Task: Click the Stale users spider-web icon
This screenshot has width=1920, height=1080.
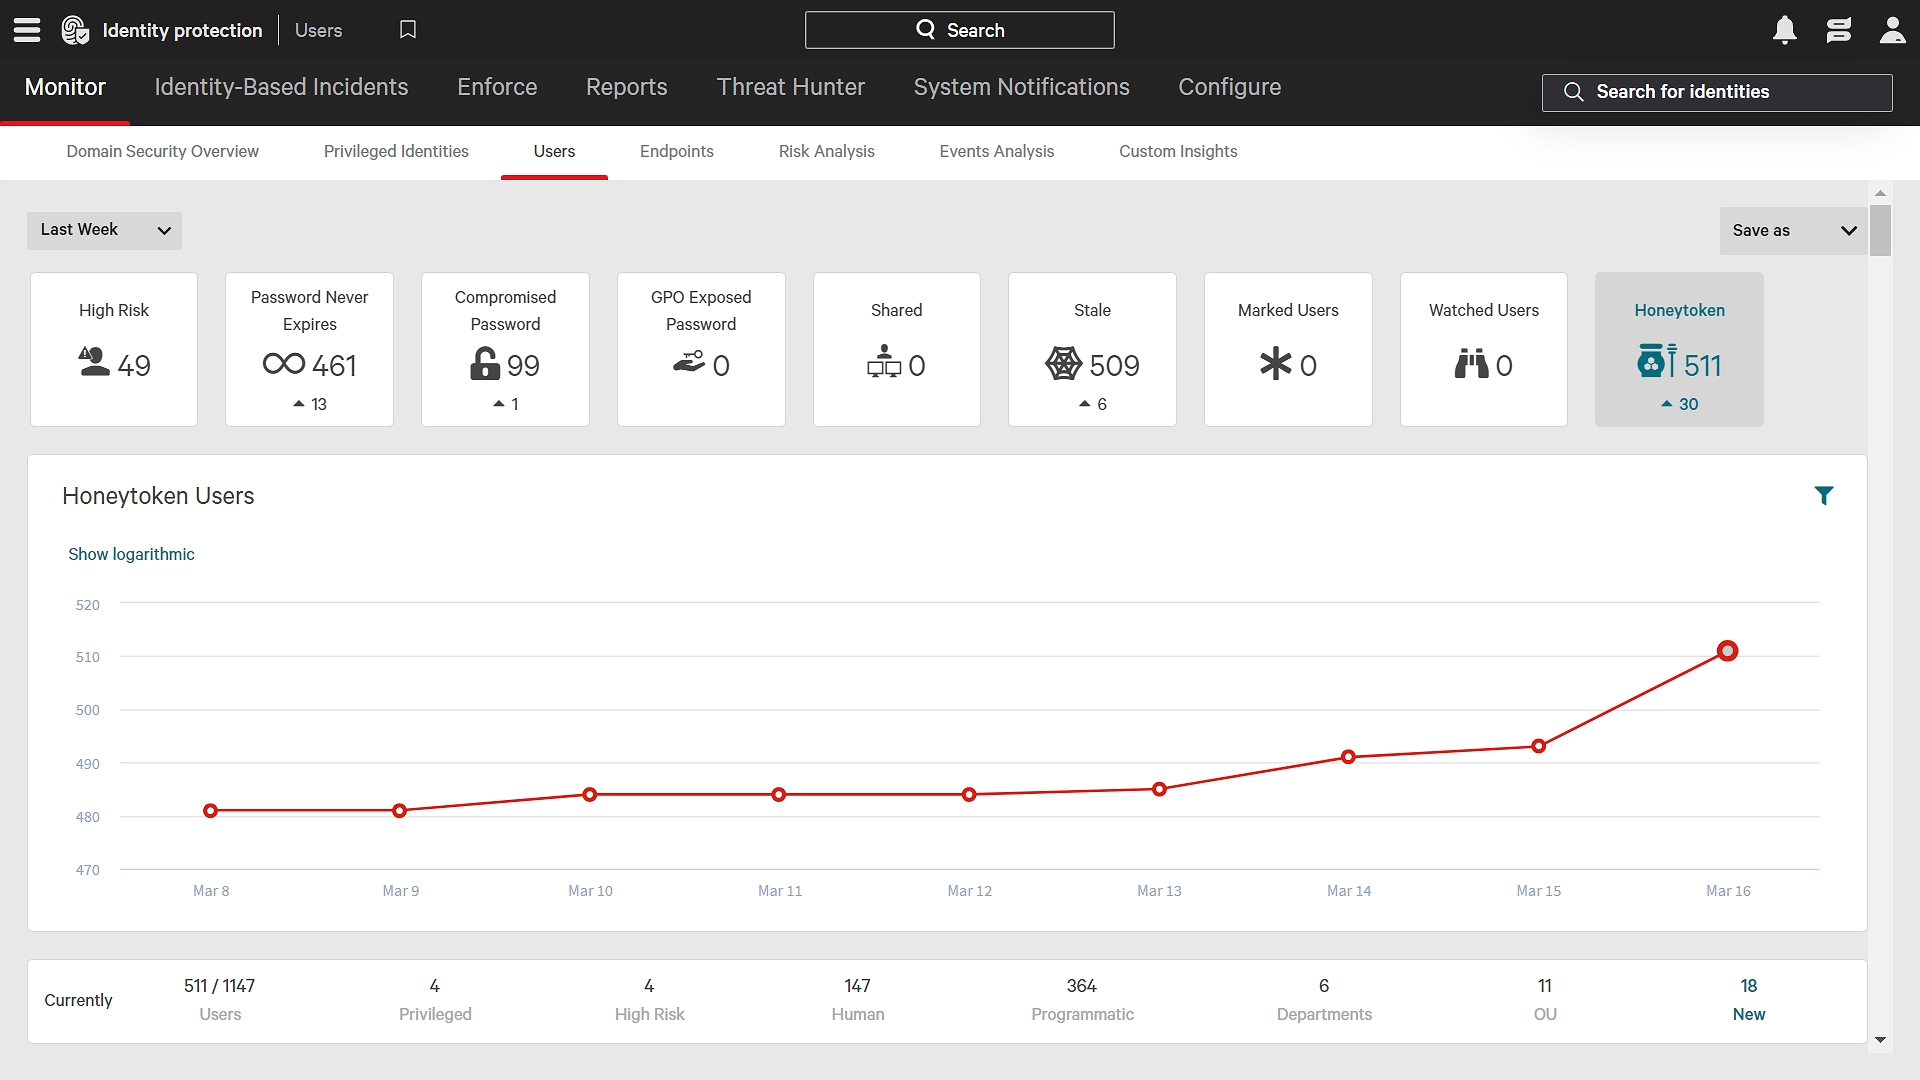Action: coord(1064,364)
